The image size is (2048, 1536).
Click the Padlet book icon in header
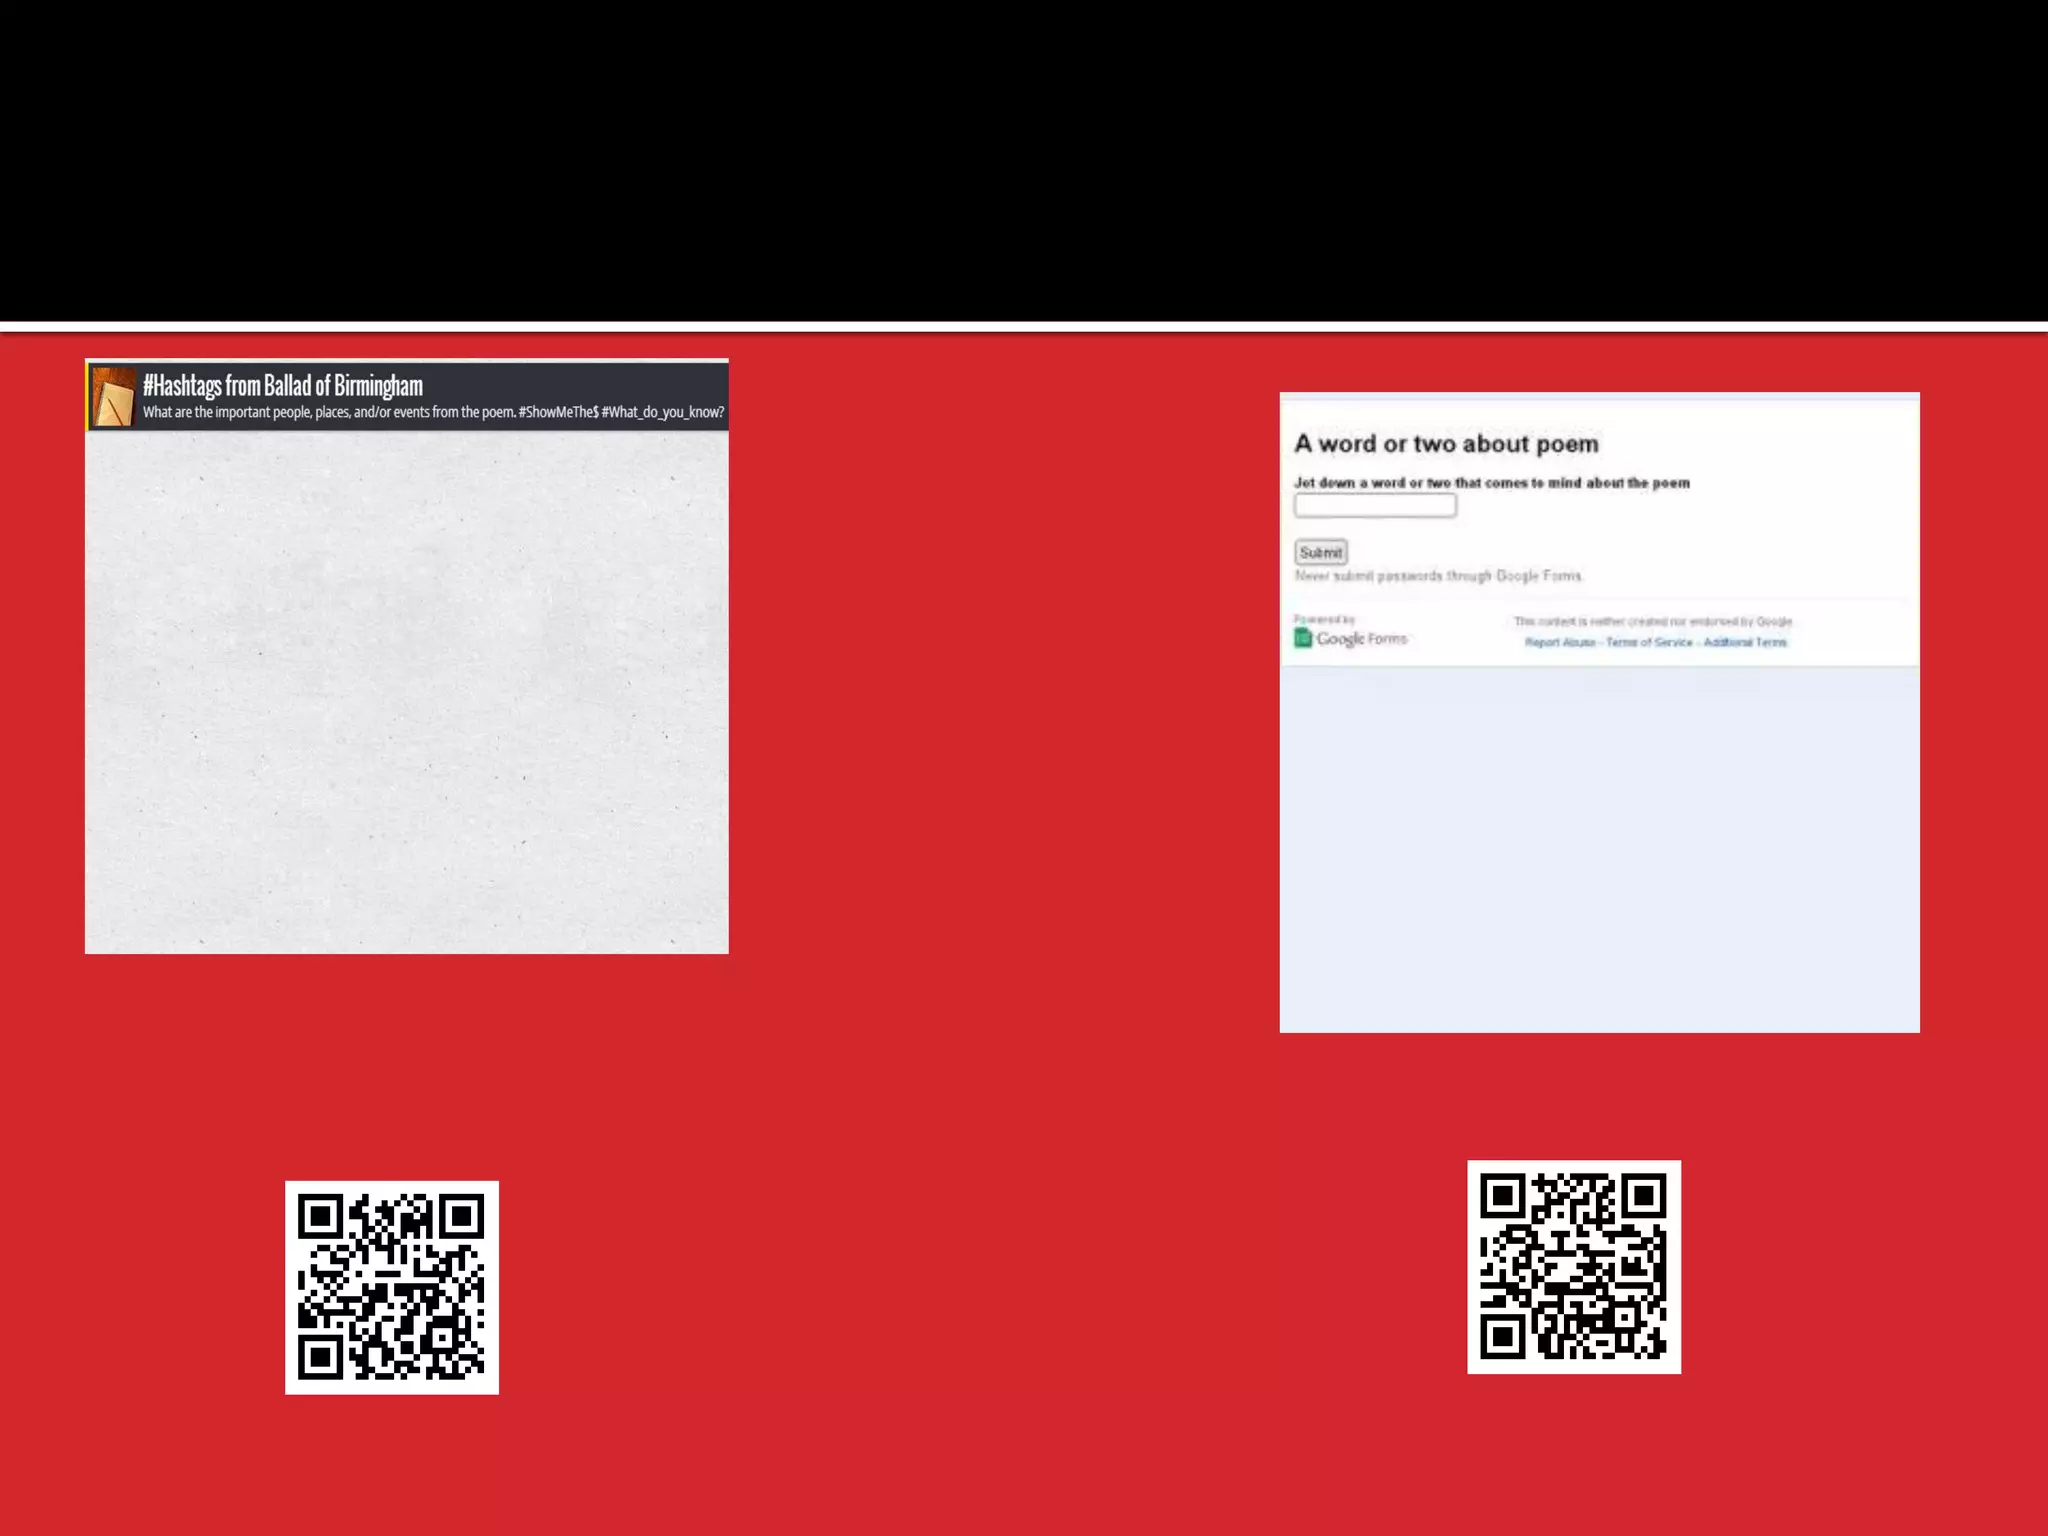click(113, 397)
